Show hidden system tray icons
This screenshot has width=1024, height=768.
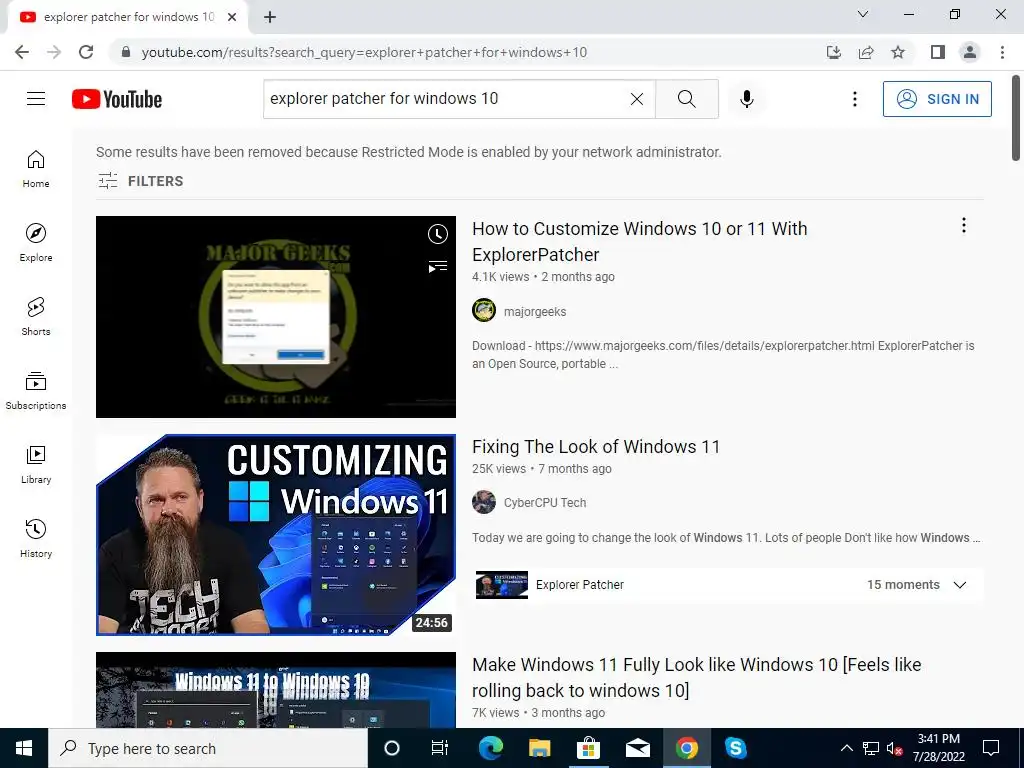tap(846, 748)
